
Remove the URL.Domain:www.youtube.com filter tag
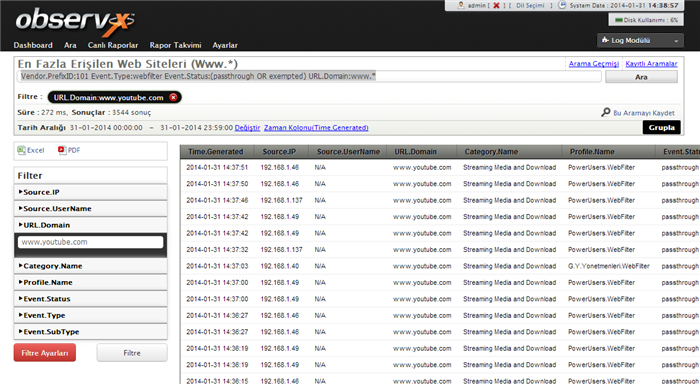pos(173,97)
